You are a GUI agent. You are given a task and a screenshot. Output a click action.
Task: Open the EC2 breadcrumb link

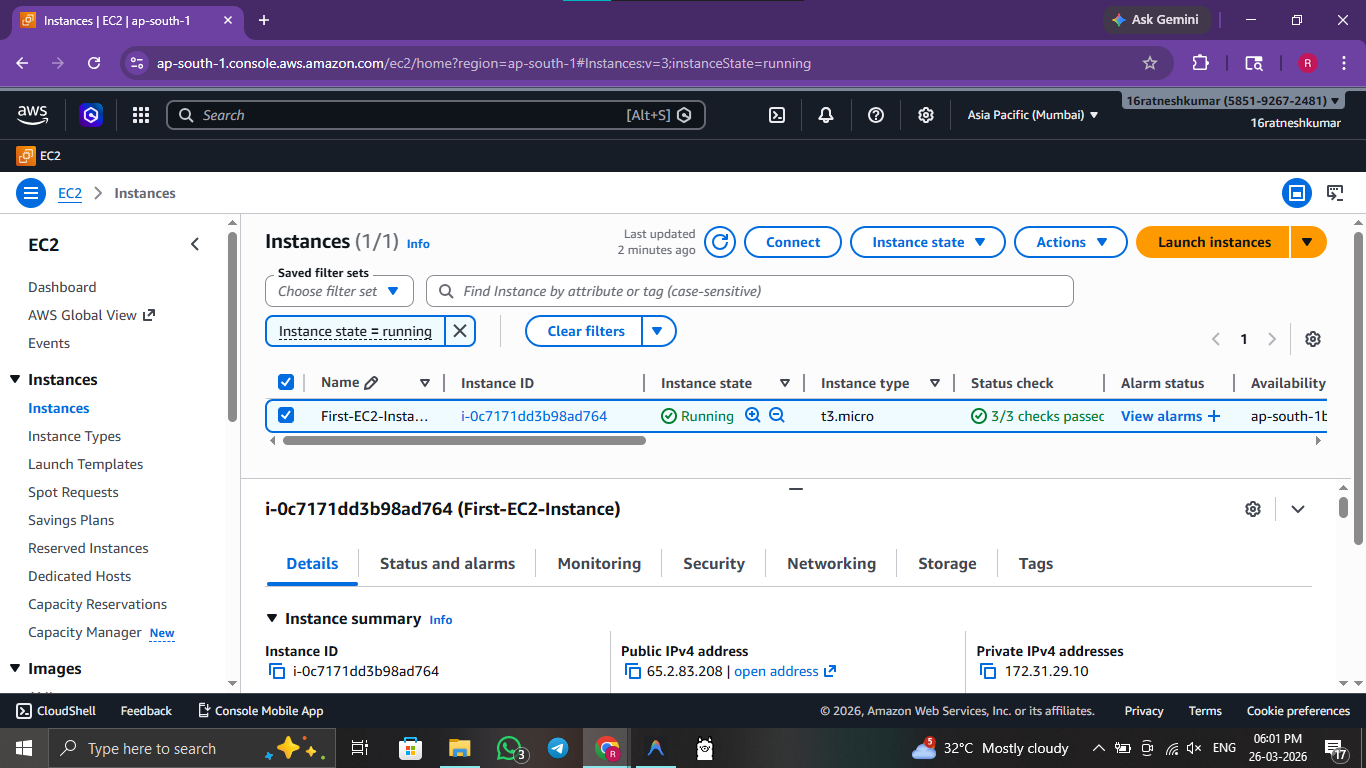pos(70,193)
